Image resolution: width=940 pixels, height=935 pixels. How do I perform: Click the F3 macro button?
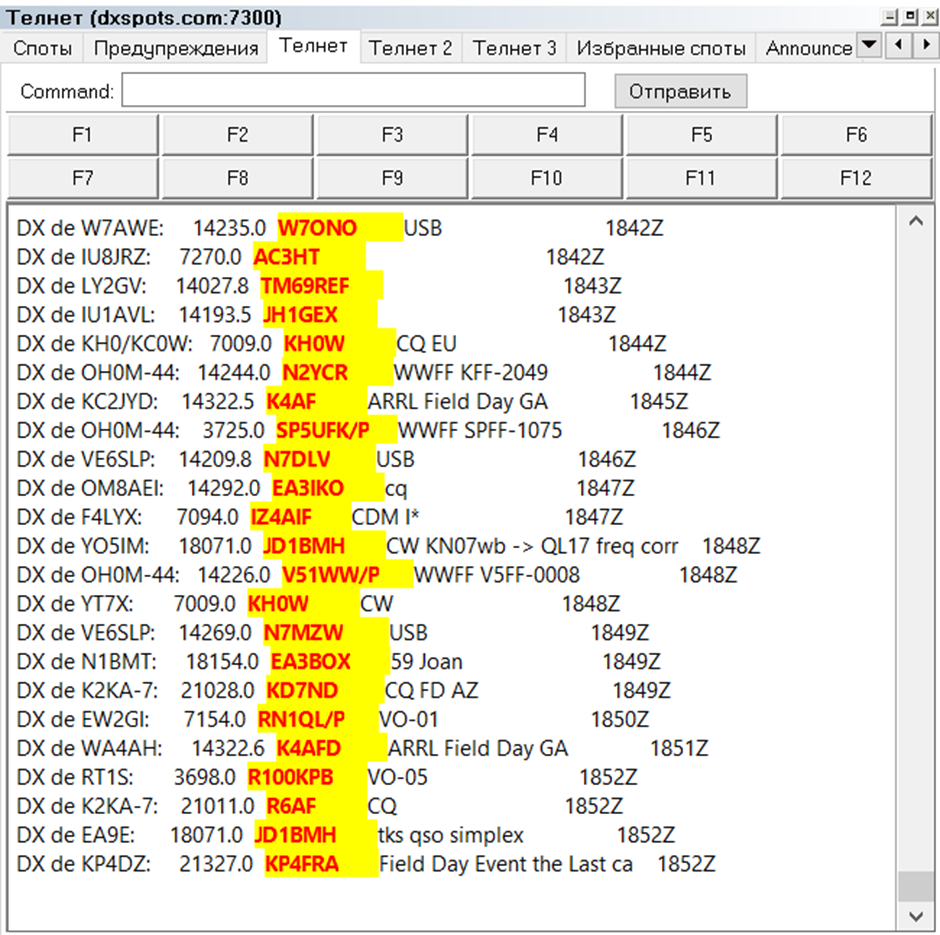click(x=392, y=135)
